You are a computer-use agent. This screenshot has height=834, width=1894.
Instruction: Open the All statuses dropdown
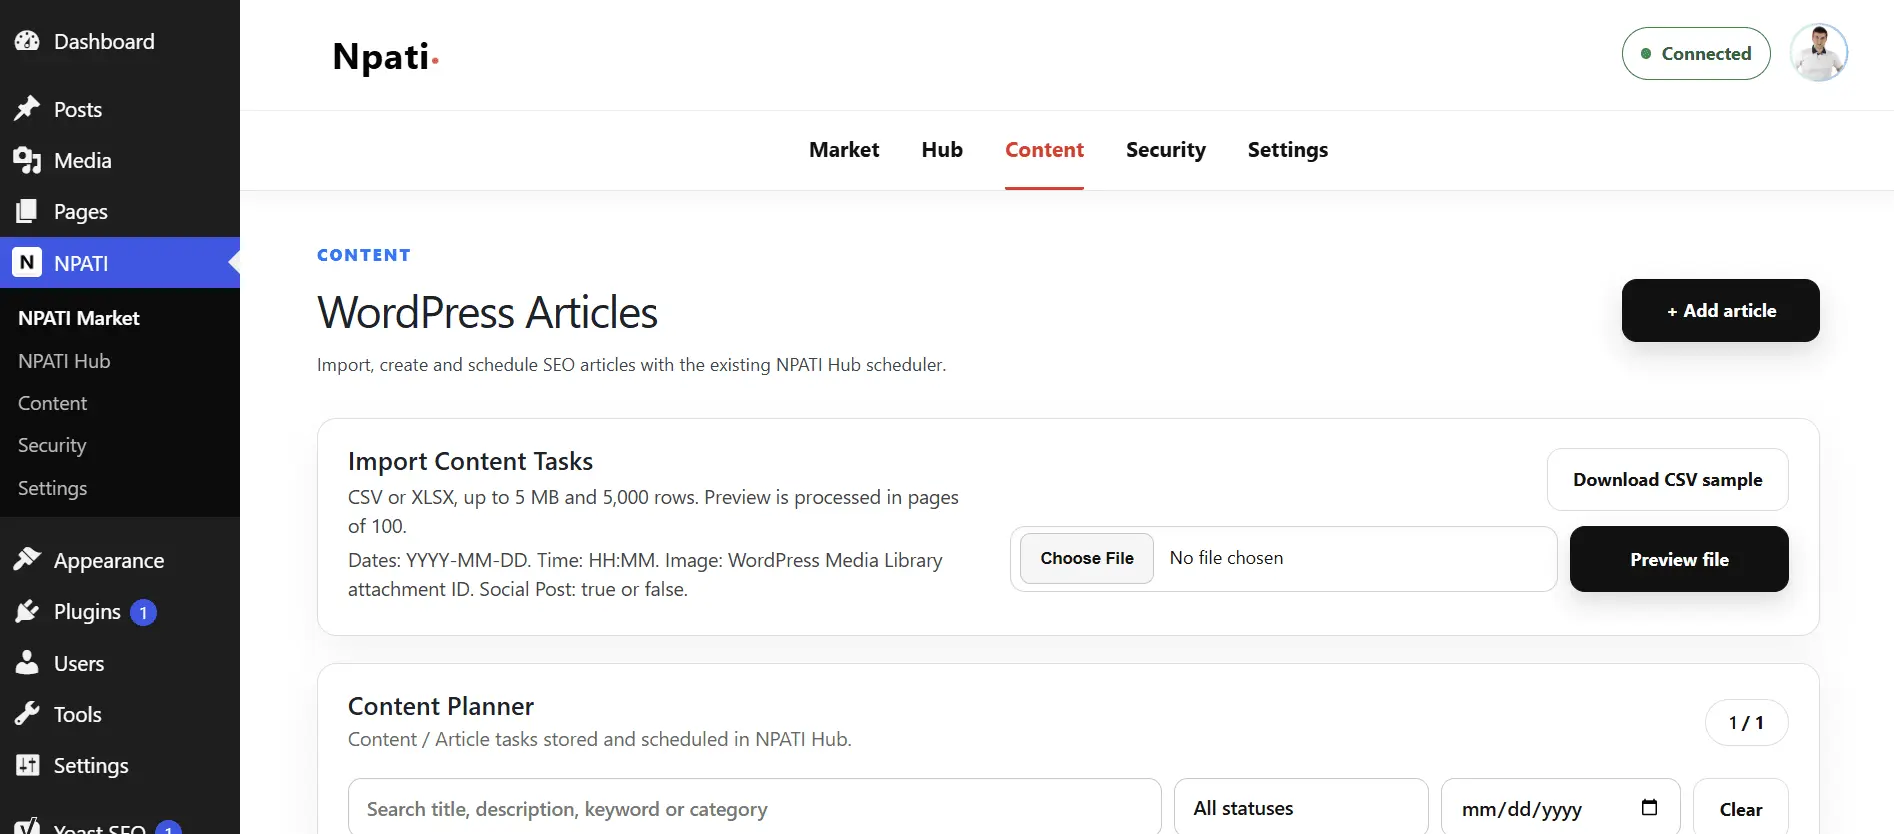[x=1301, y=808]
